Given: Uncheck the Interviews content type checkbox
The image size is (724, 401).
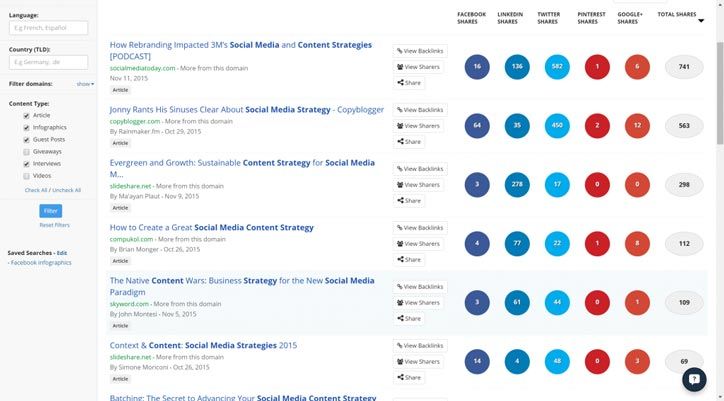Looking at the screenshot, I should (26, 164).
